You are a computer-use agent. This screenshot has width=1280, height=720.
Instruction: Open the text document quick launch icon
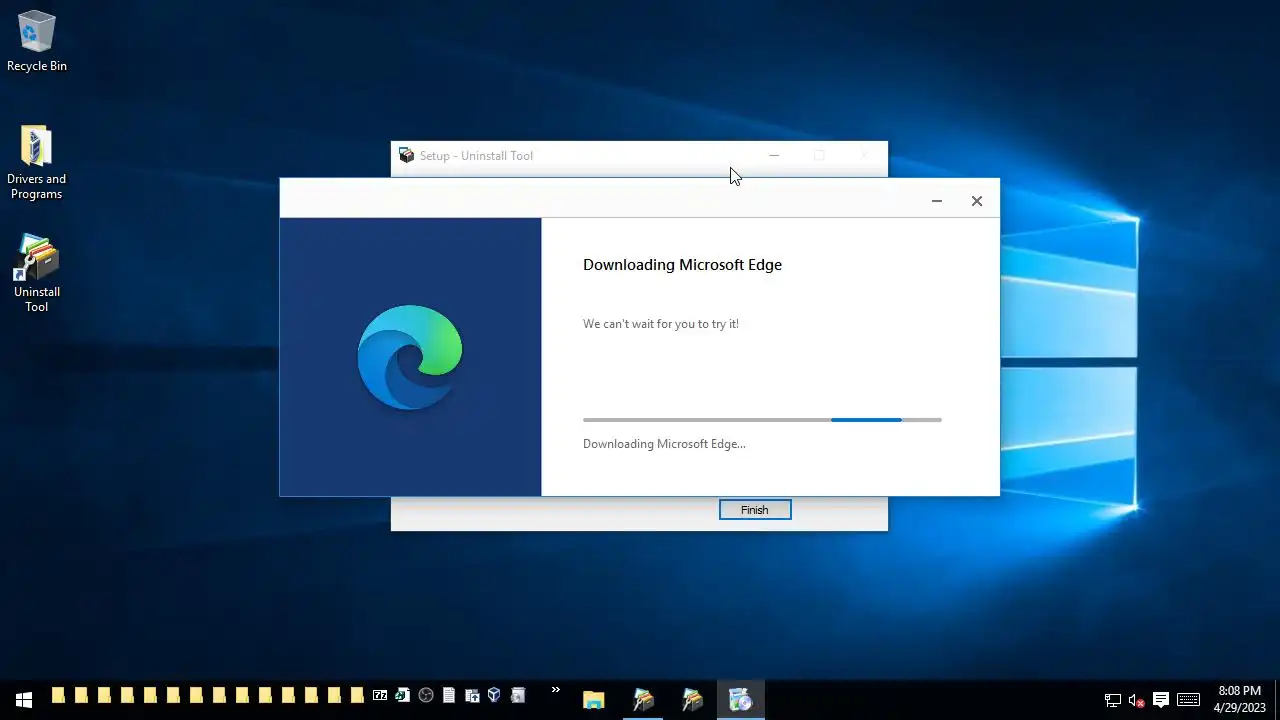449,695
